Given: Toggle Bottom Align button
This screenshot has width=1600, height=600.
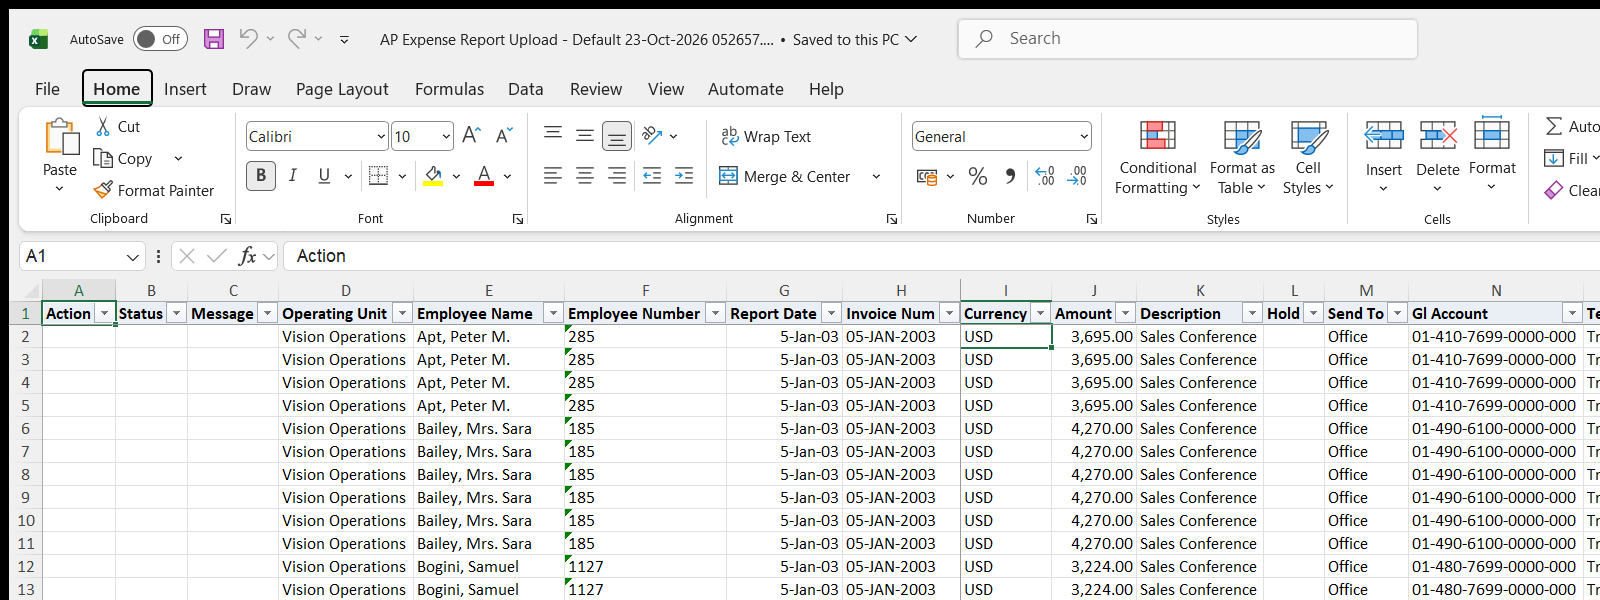Looking at the screenshot, I should [617, 135].
